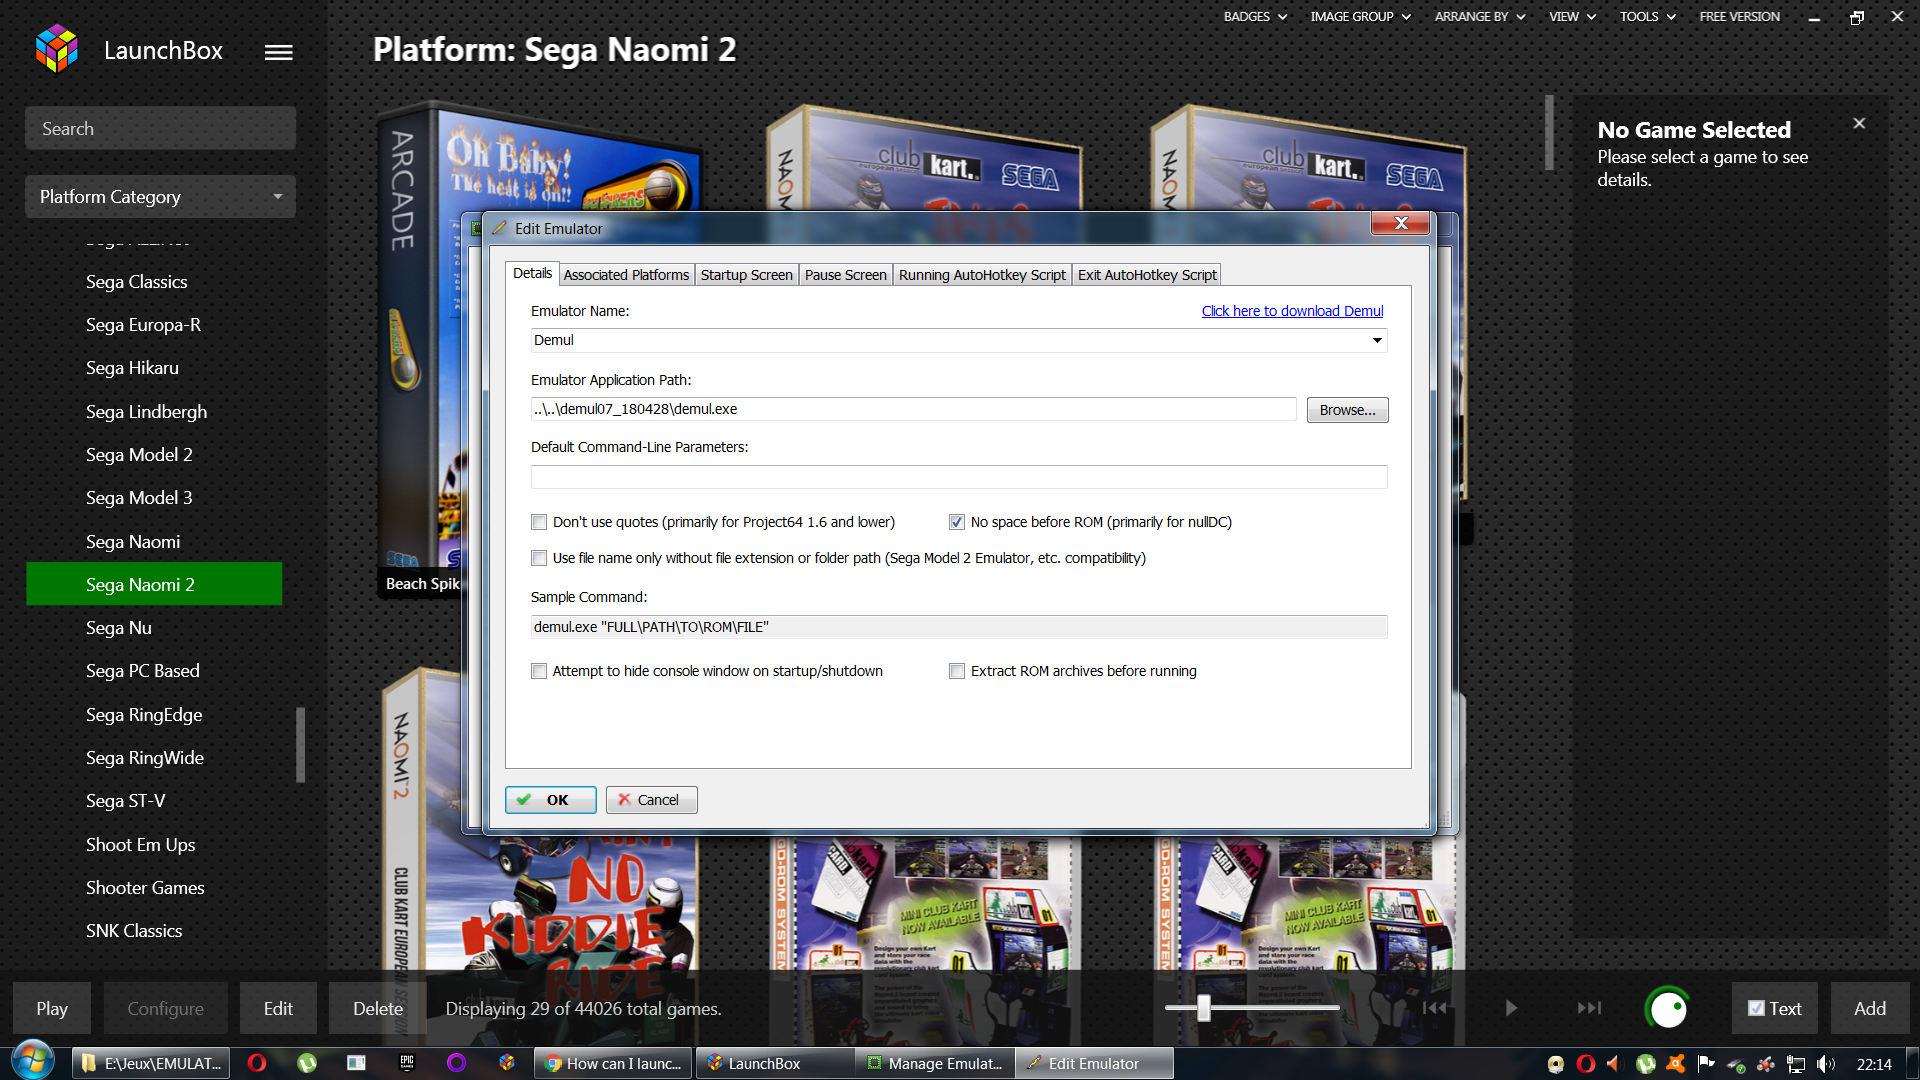Click the skip-to-previous track control
The width and height of the screenshot is (1920, 1080).
point(1435,1008)
